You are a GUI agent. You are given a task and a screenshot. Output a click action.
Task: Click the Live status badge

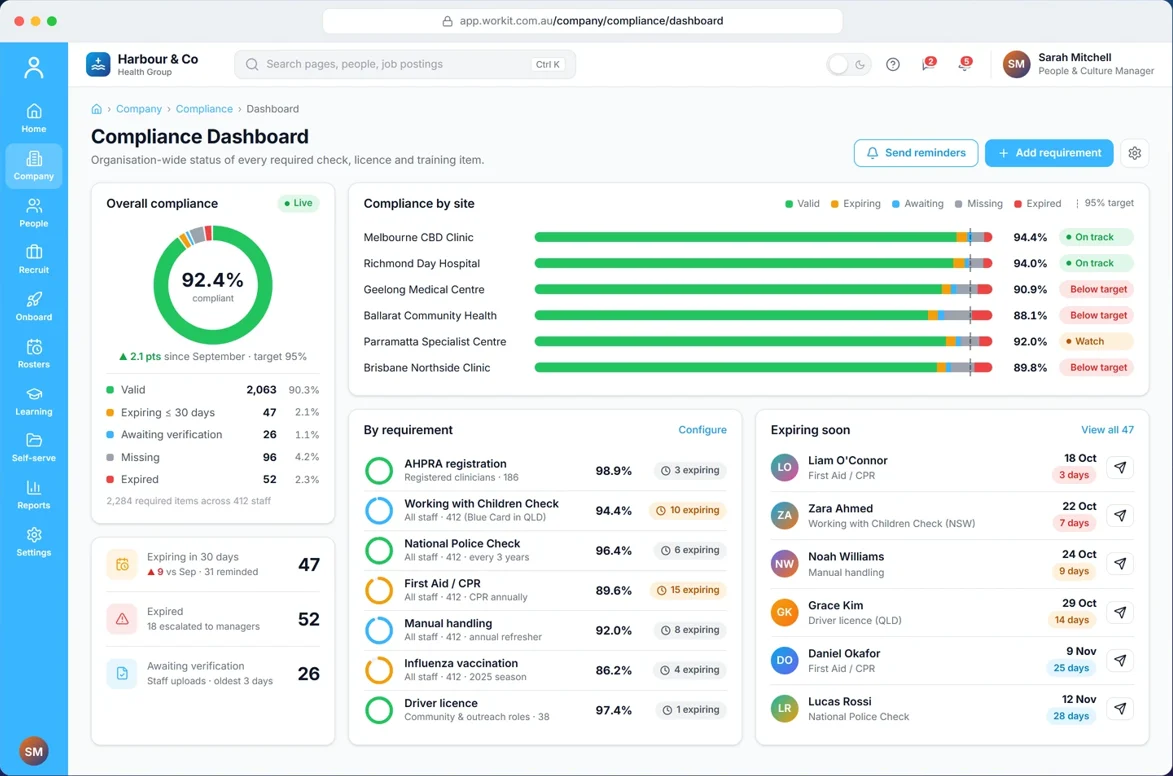(298, 203)
